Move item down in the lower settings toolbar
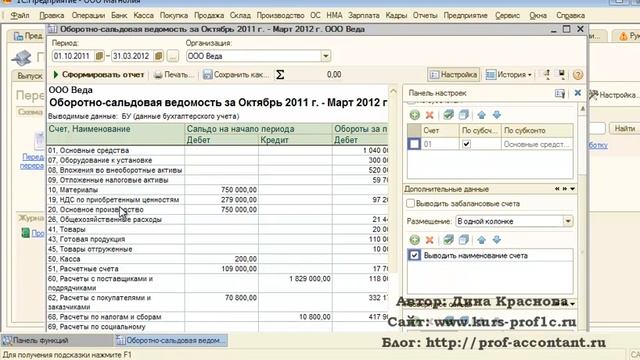This screenshot has height=360, width=640. pos(496,240)
